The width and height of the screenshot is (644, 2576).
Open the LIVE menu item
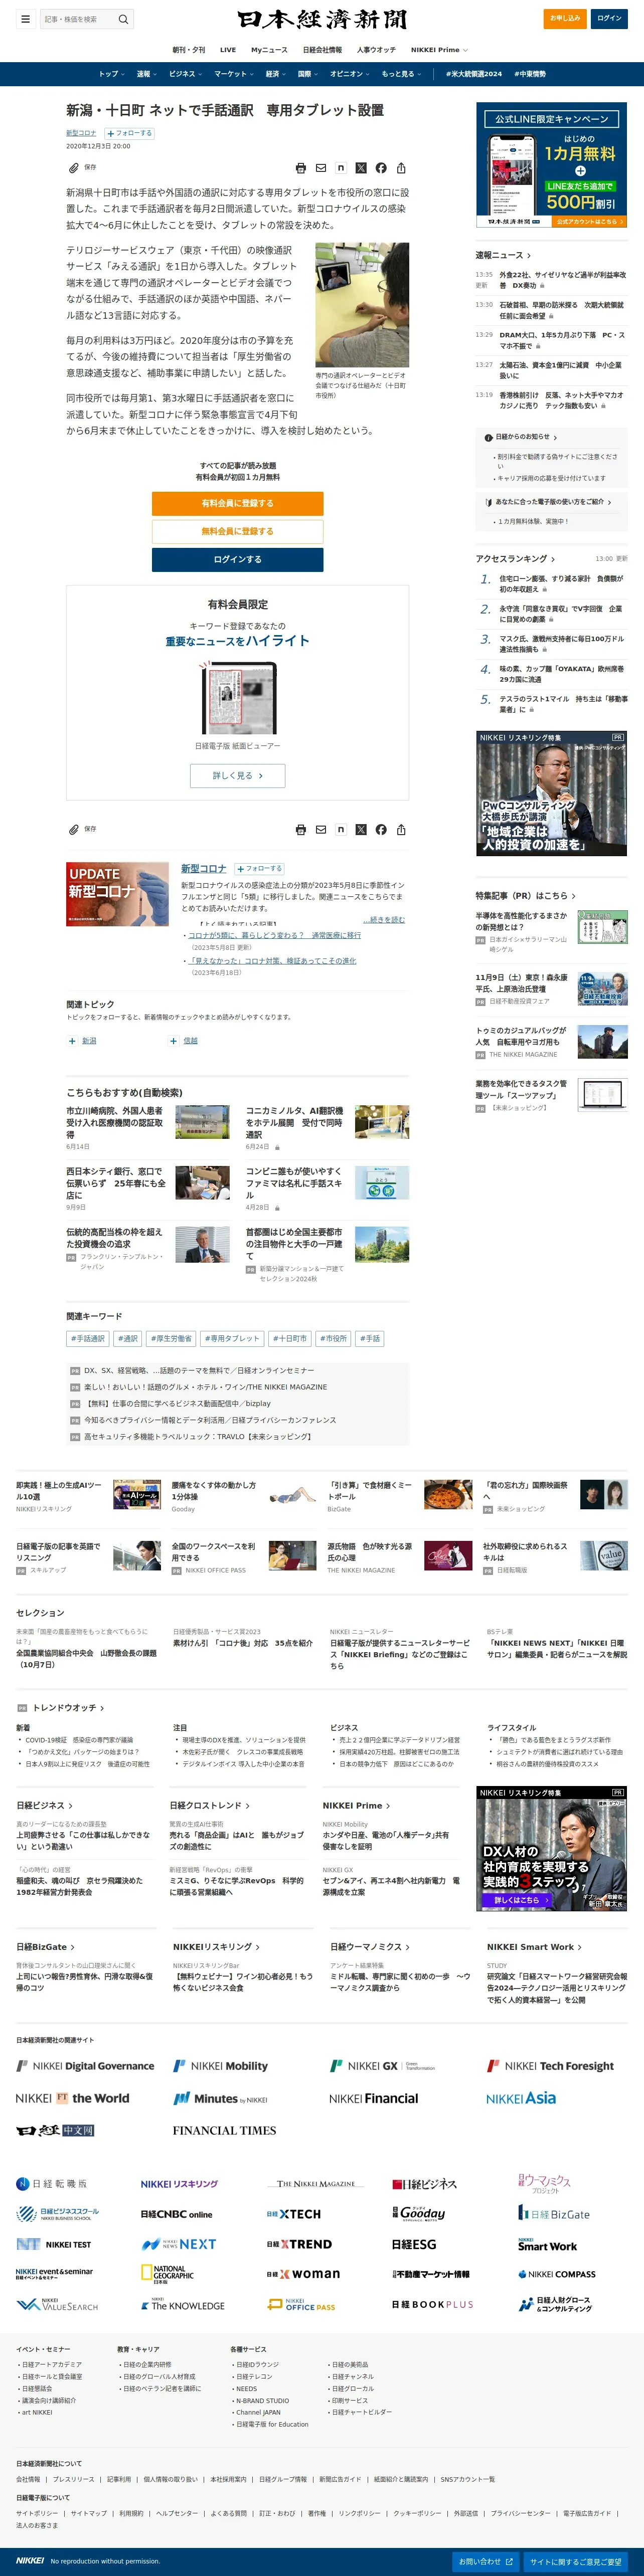228,50
